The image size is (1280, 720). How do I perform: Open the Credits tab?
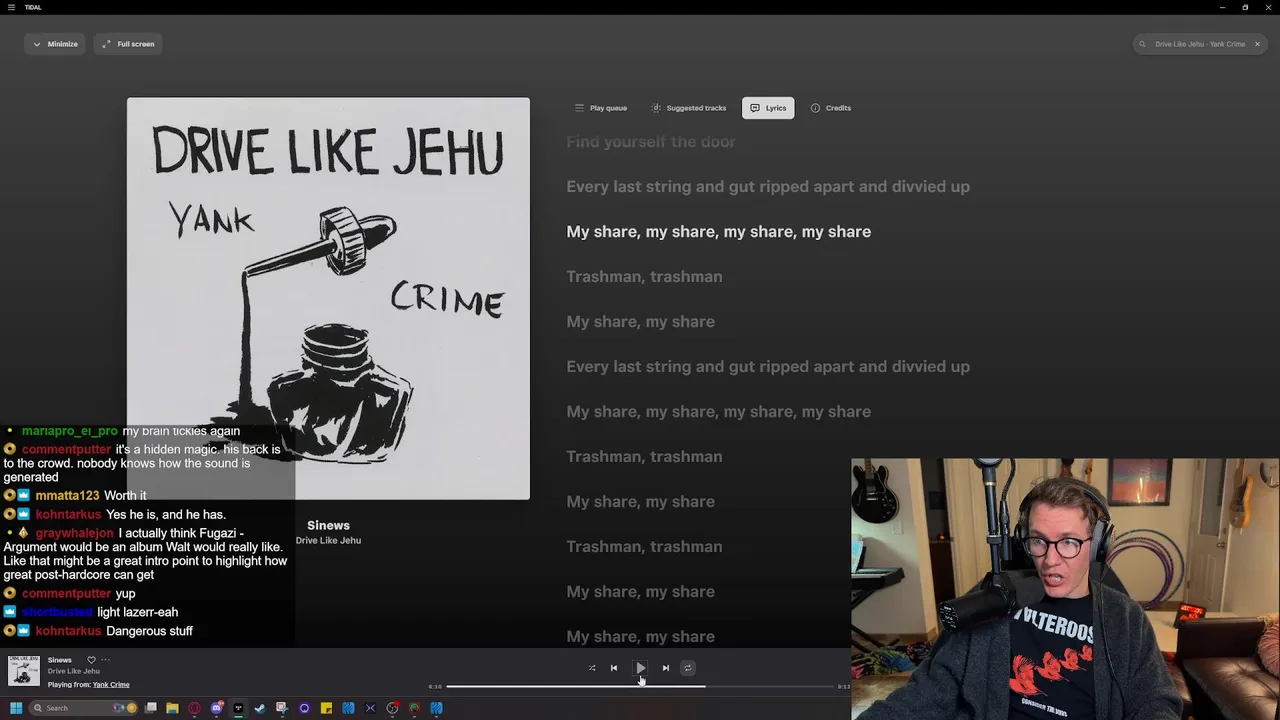tap(831, 108)
